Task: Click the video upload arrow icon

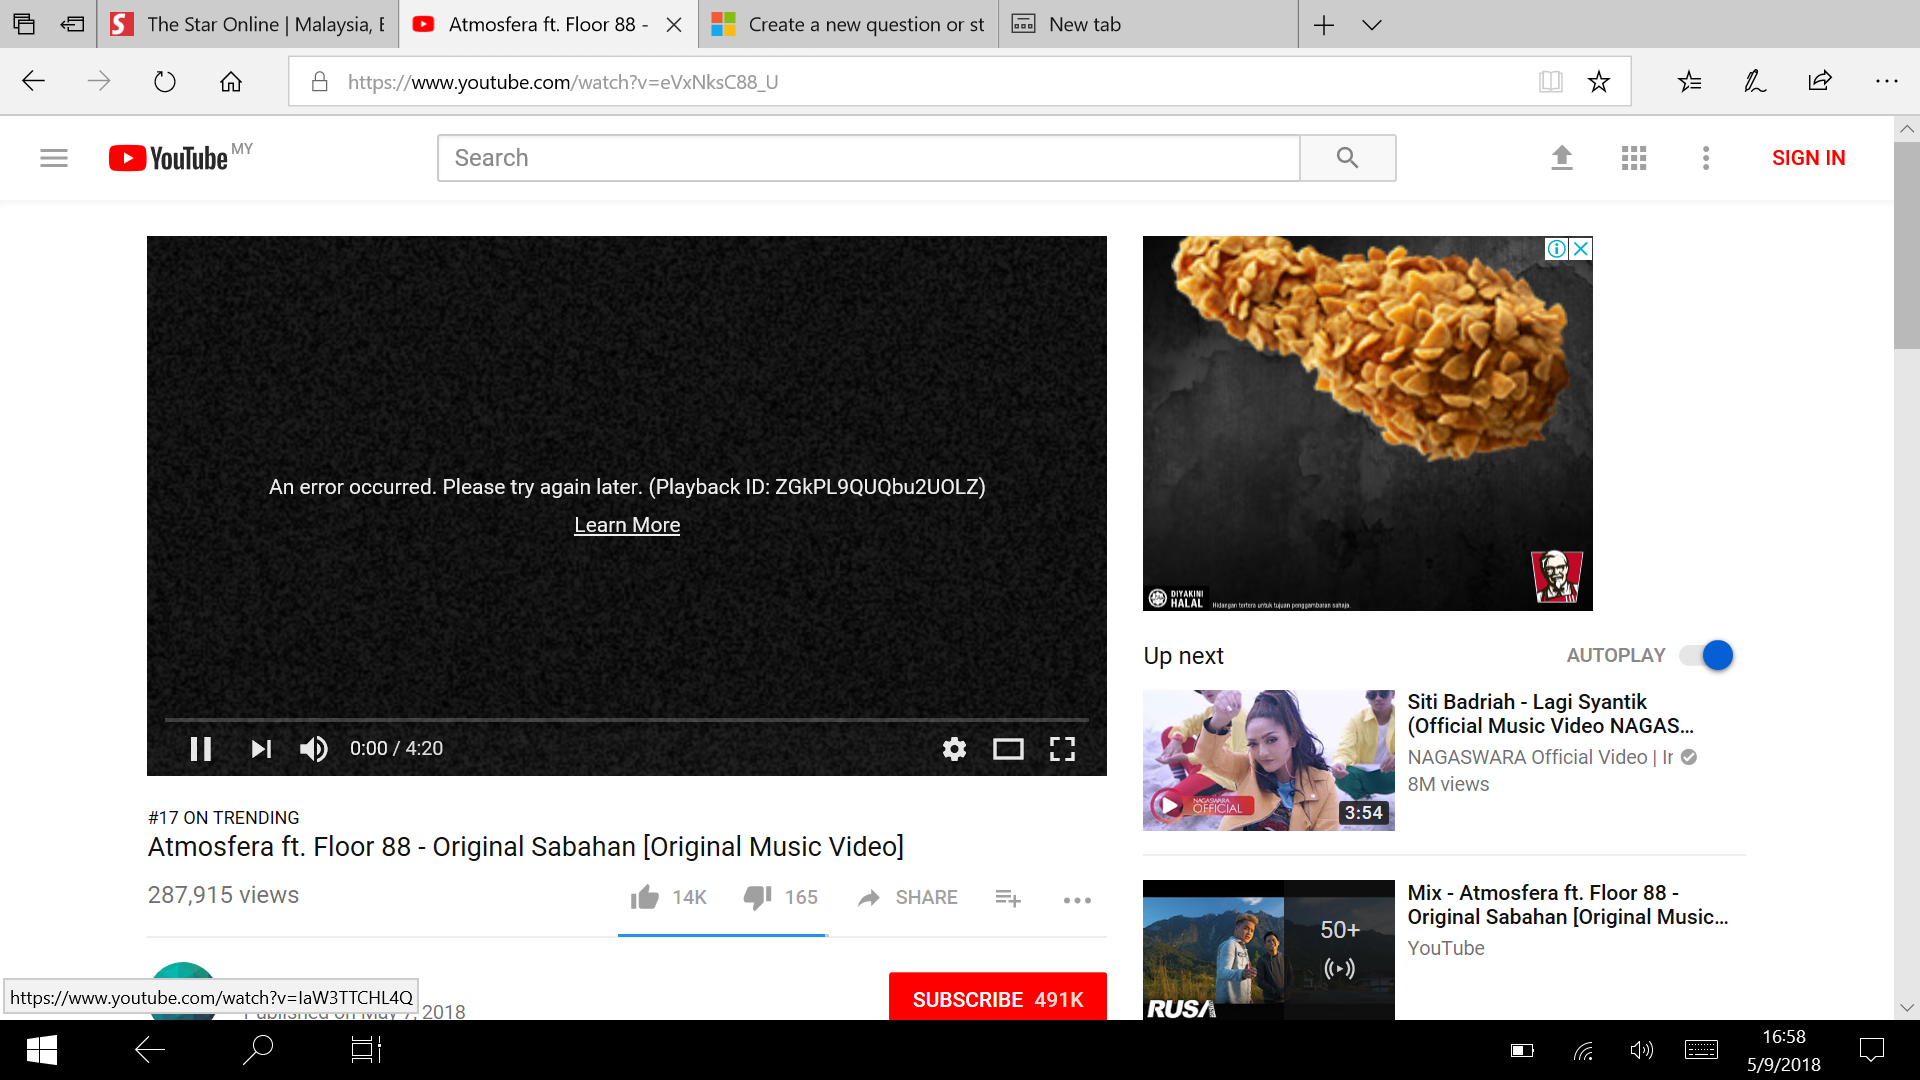Action: 1562,158
